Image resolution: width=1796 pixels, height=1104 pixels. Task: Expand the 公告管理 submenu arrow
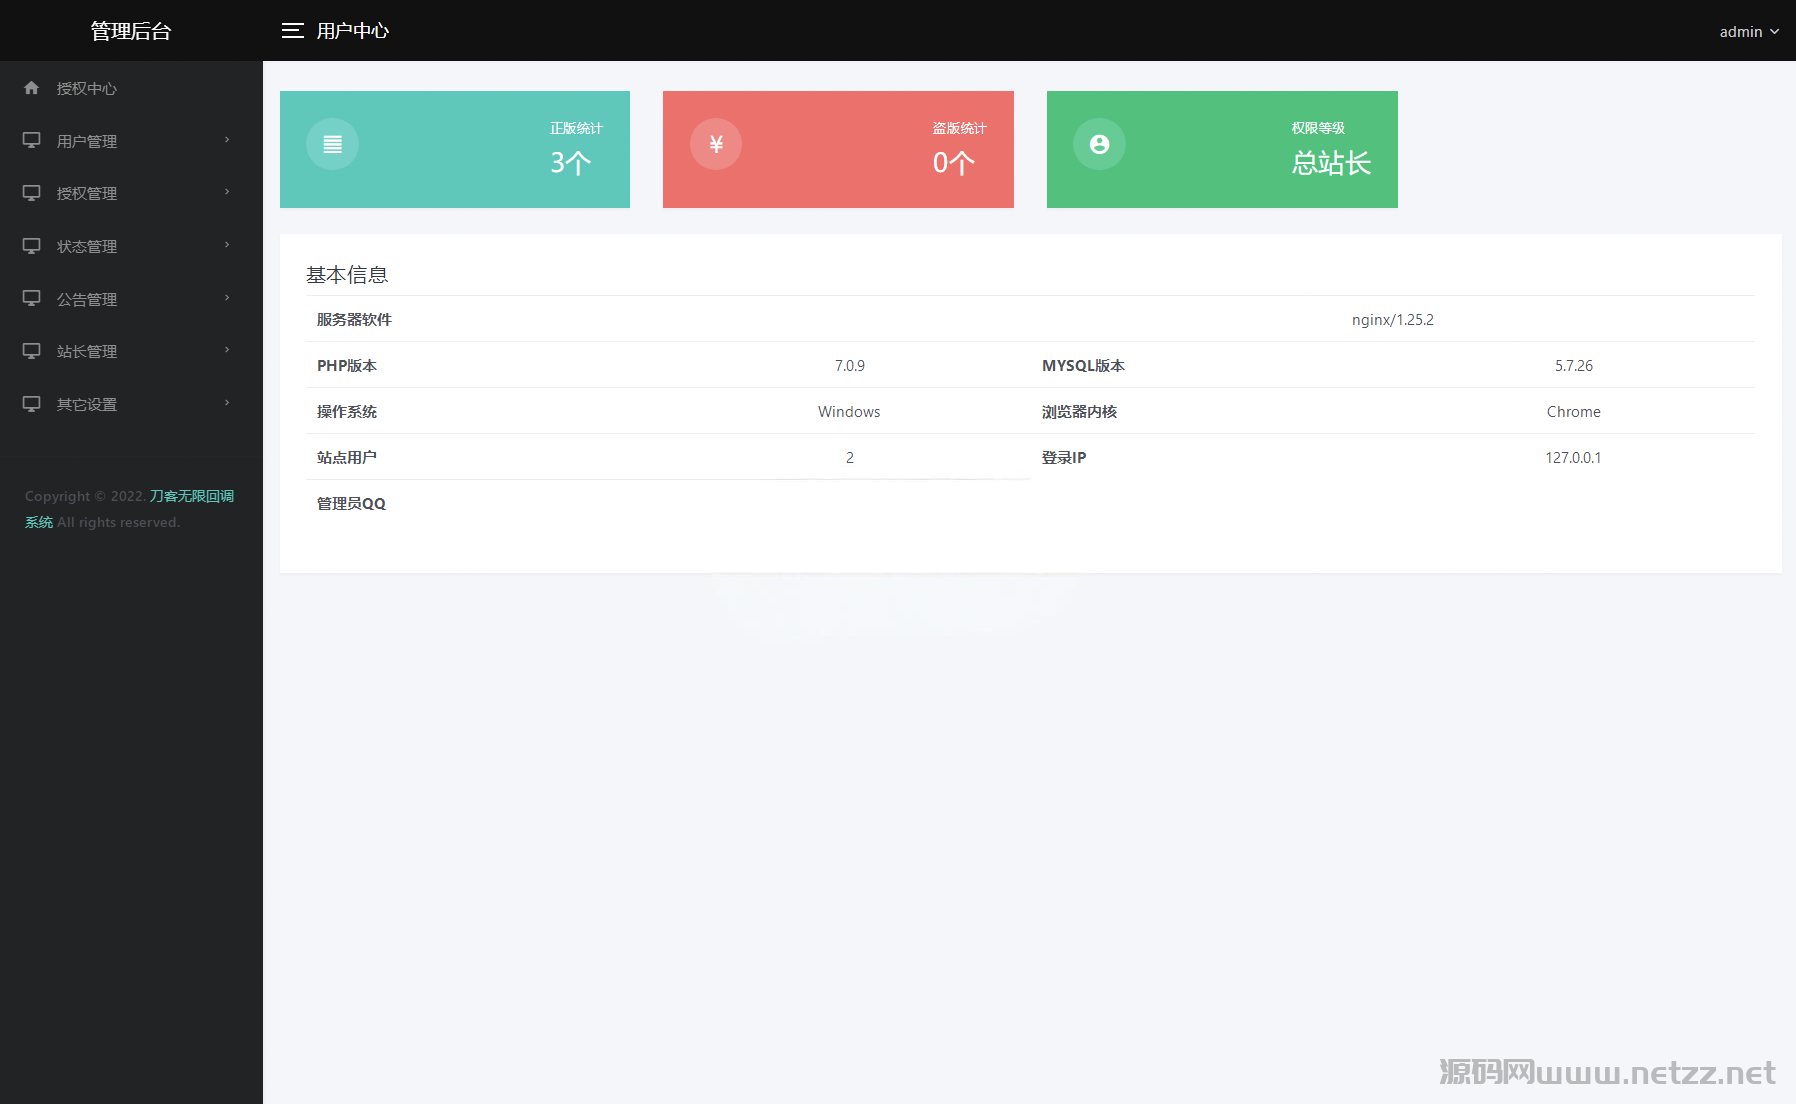point(227,298)
